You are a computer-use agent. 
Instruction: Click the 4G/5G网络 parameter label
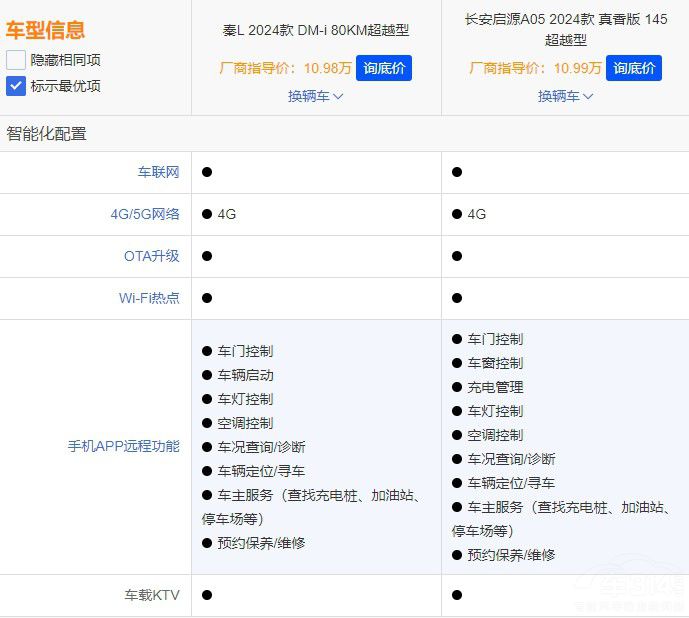[145, 214]
